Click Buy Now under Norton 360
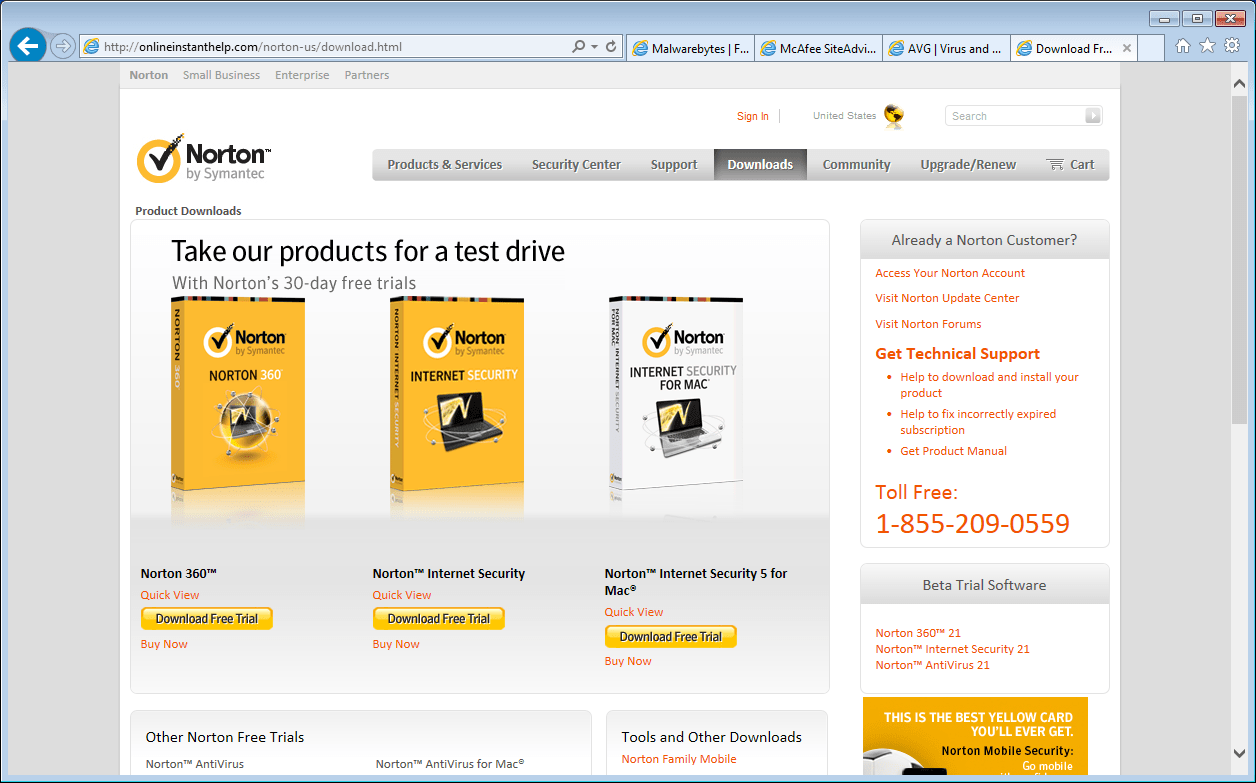The width and height of the screenshot is (1256, 783). click(x=164, y=644)
